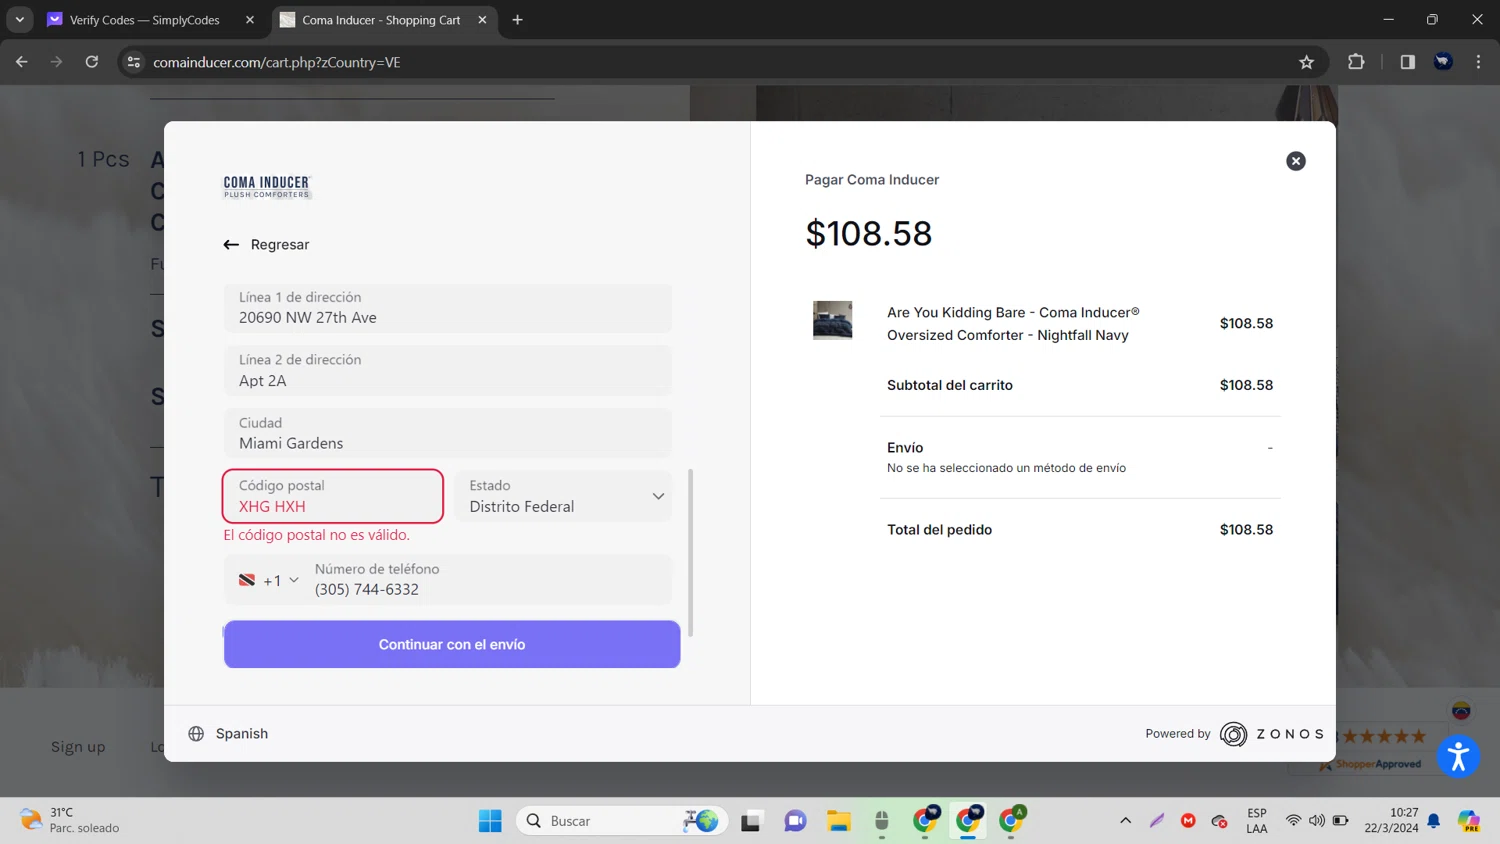Toggle the browser side panel
Viewport: 1500px width, 844px height.
point(1407,62)
